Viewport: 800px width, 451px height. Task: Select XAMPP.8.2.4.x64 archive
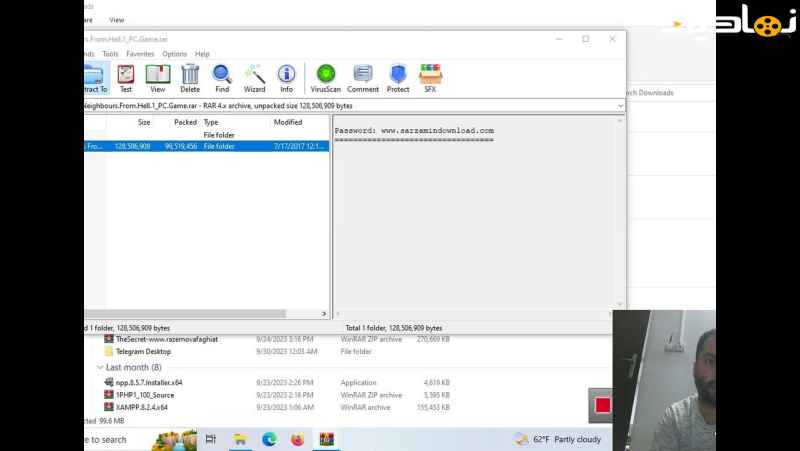click(141, 407)
